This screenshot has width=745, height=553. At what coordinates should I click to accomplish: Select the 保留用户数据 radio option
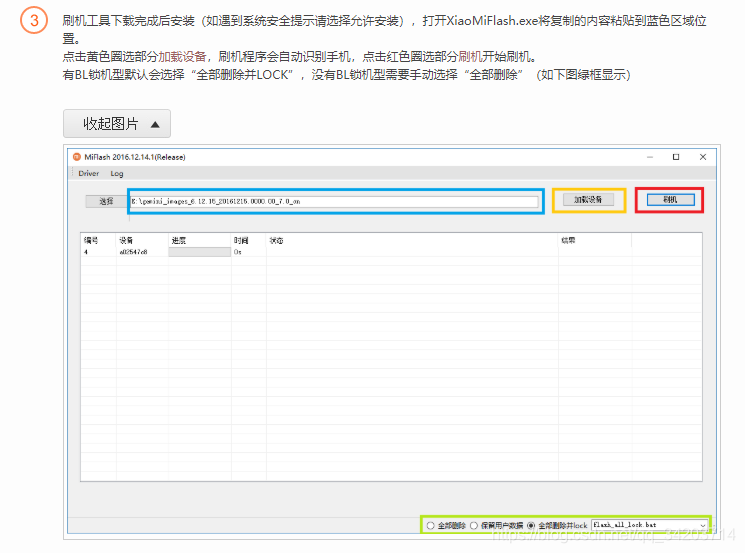[x=497, y=525]
